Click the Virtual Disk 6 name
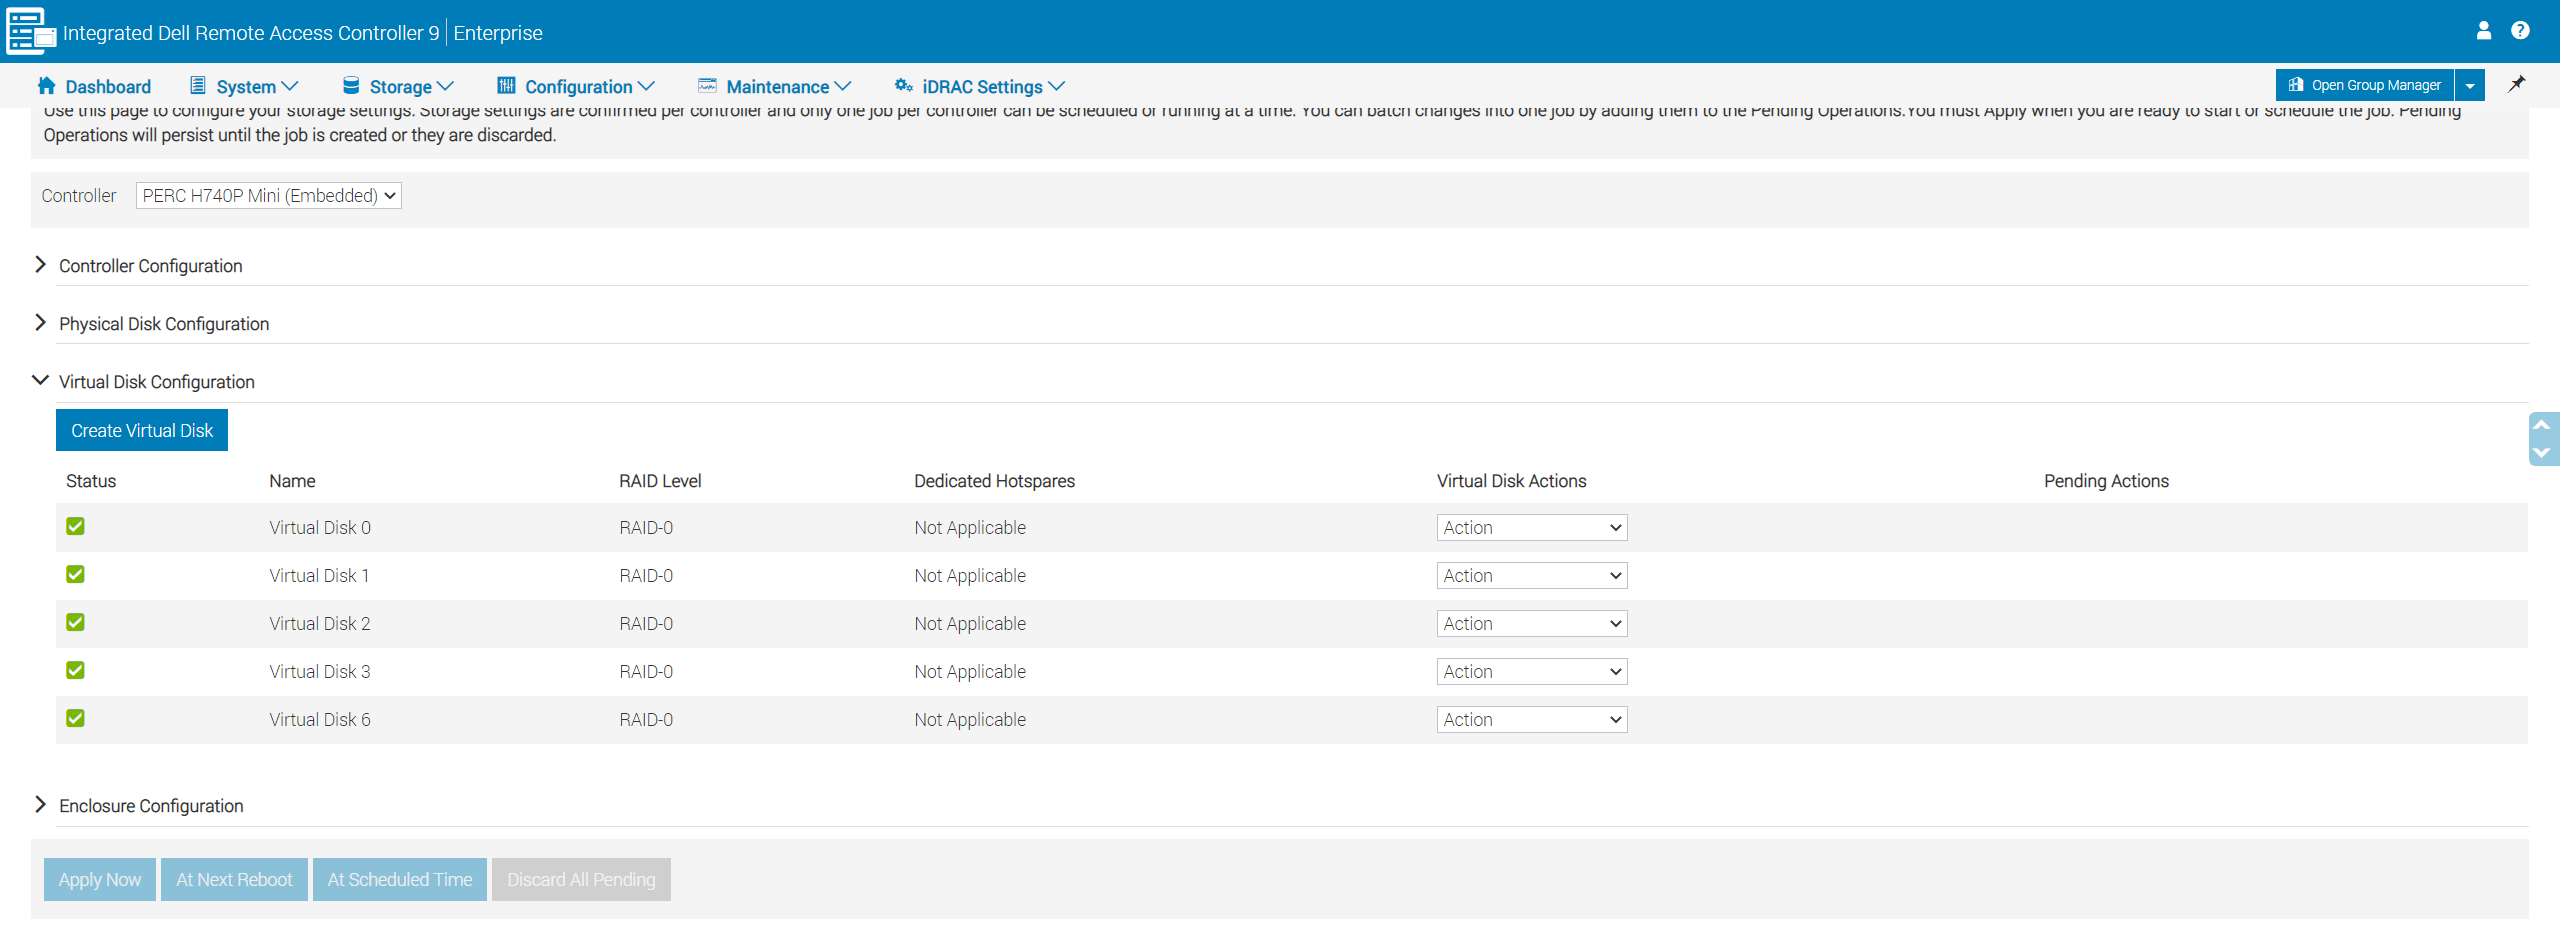Viewport: 2560px width, 932px height. pyautogui.click(x=320, y=720)
